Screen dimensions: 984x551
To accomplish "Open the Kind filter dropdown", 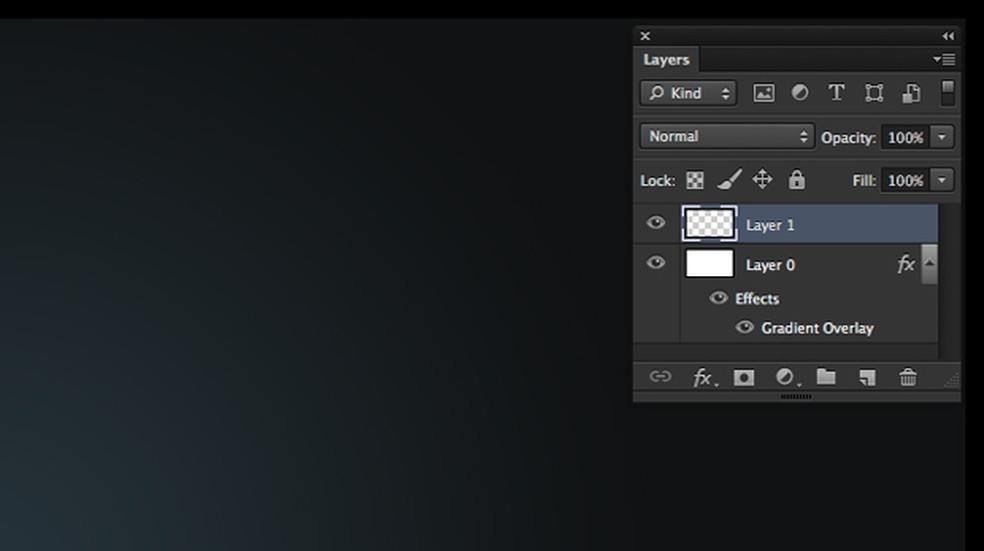I will 688,93.
